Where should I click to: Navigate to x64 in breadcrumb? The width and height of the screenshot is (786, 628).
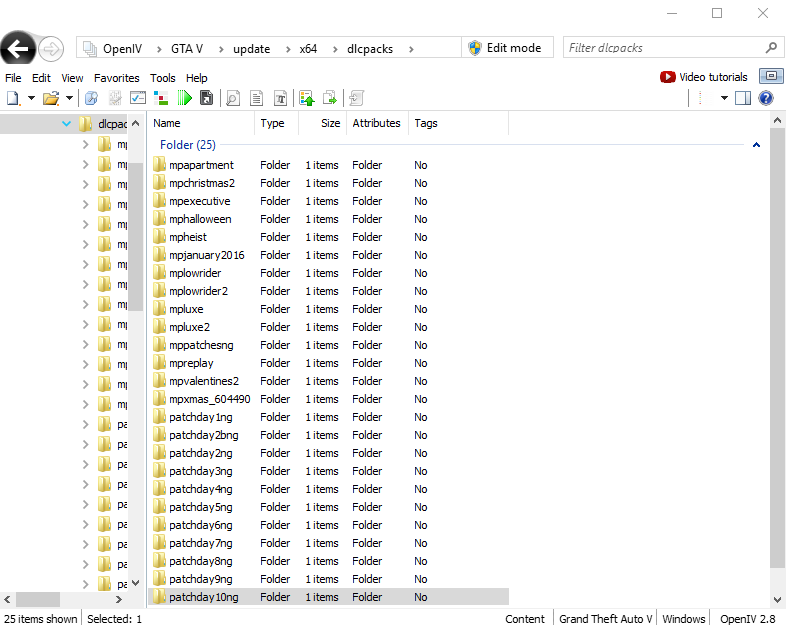(x=308, y=49)
